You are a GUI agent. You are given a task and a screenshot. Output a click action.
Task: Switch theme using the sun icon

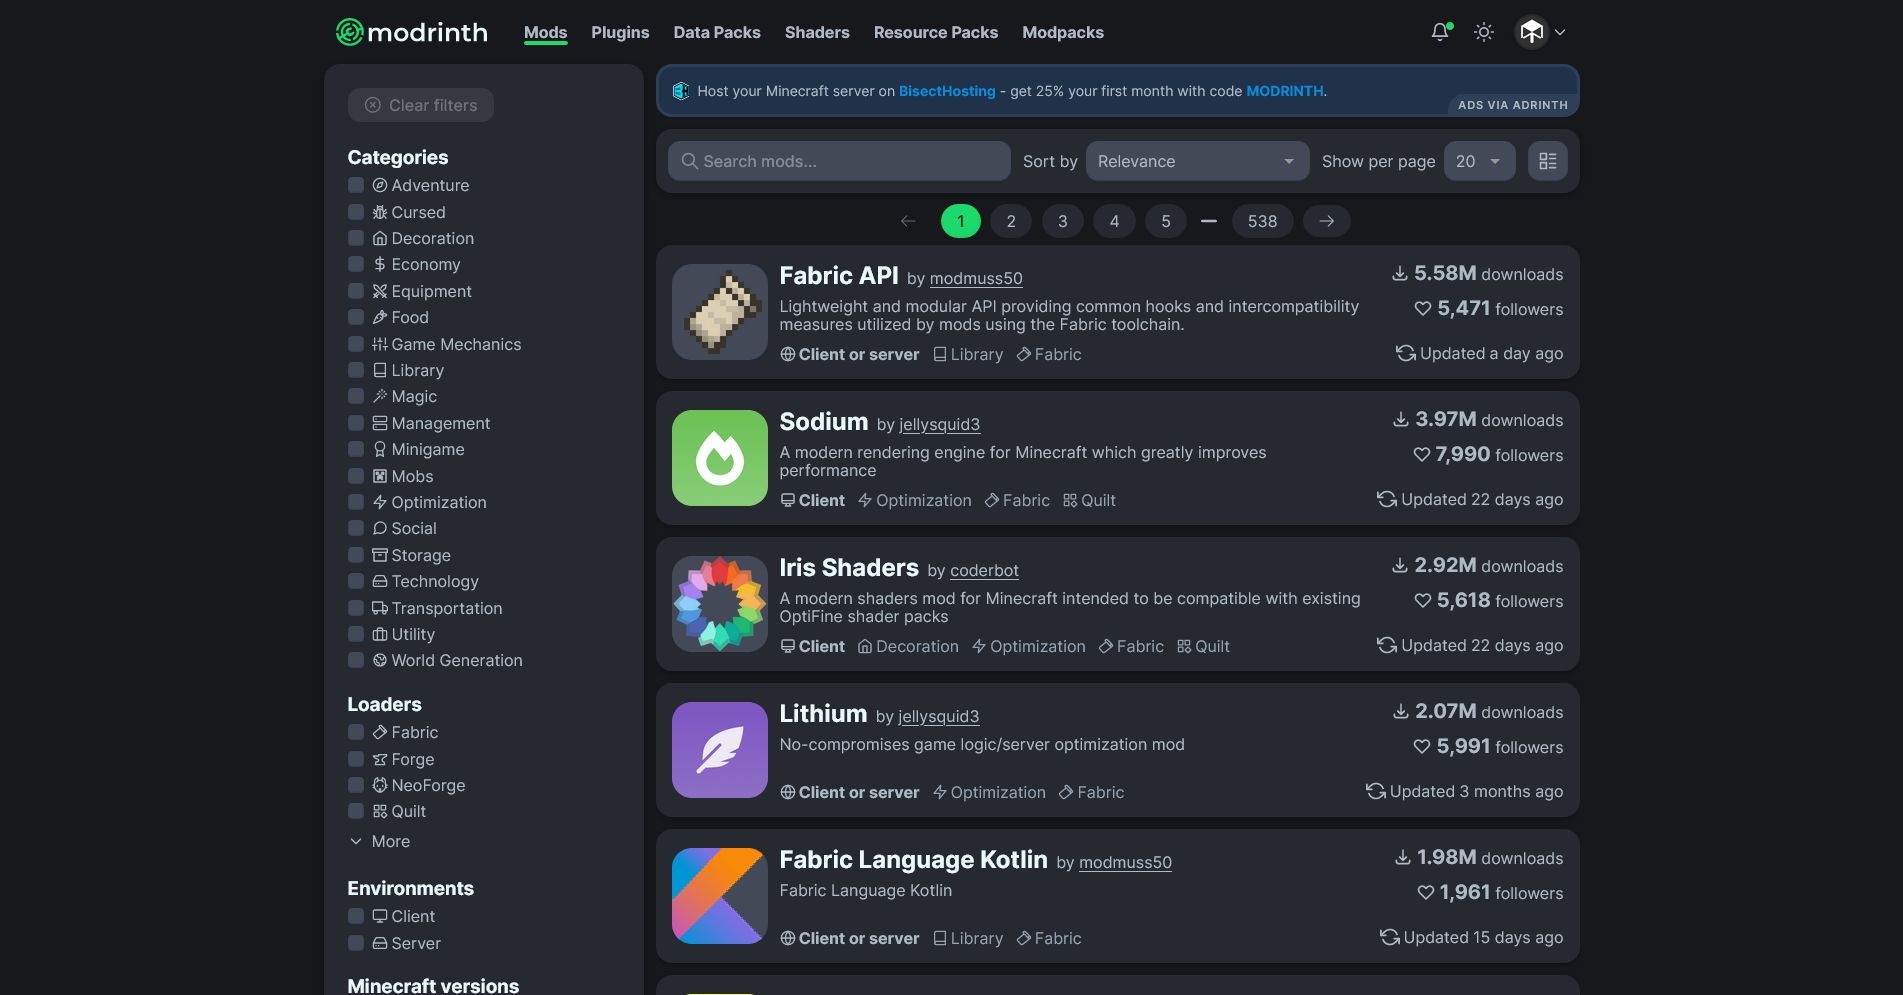pyautogui.click(x=1484, y=32)
